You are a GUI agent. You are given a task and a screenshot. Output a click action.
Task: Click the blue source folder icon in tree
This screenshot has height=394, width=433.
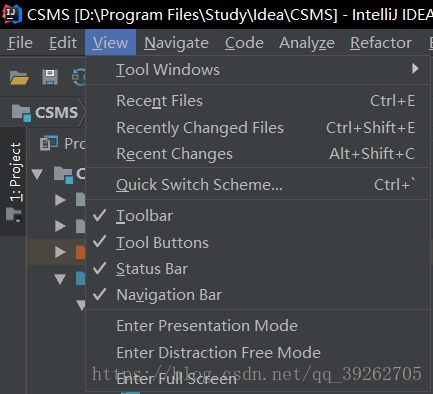point(80,278)
